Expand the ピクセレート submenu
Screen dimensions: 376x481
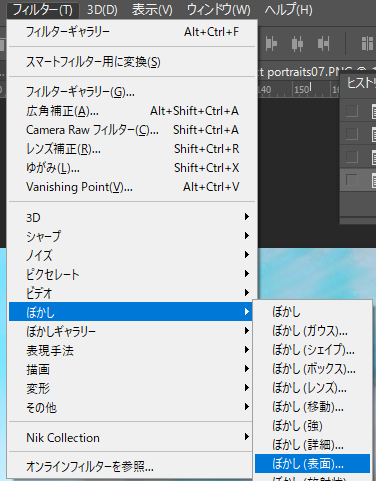pos(132,274)
